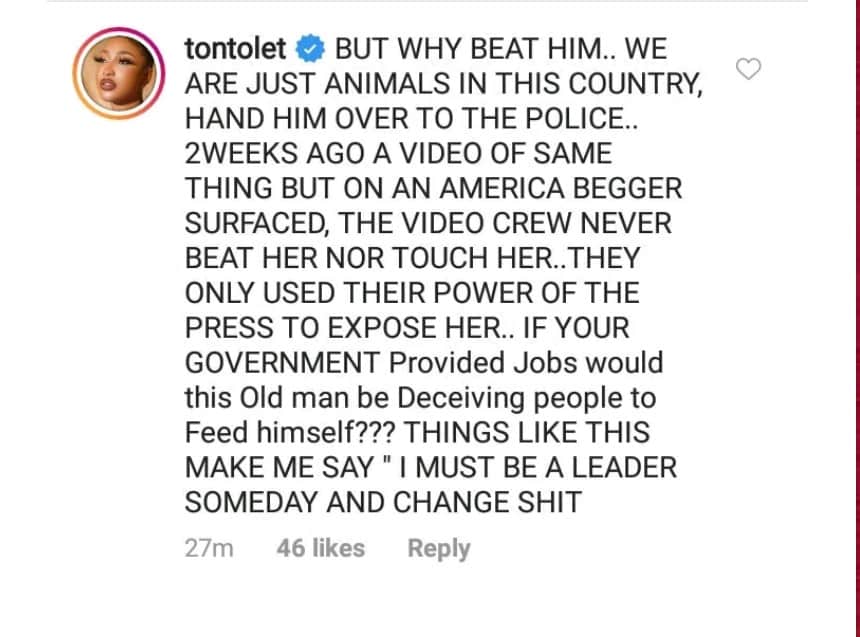Click the line "HAND HIM OVER TO THE POLICE"
The height and width of the screenshot is (637, 860).
click(411, 119)
